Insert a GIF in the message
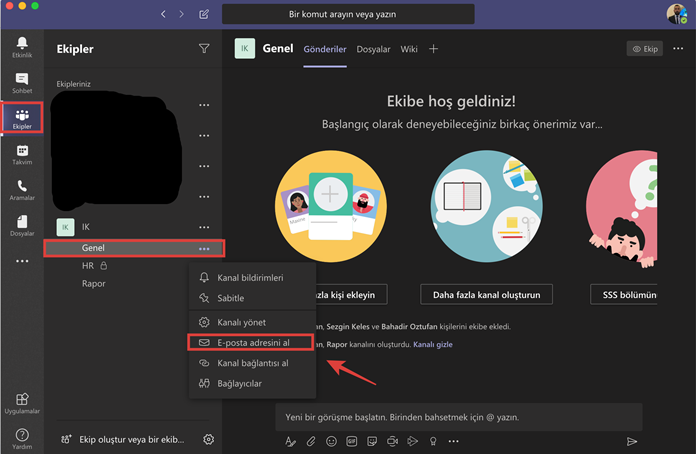Image resolution: width=696 pixels, height=454 pixels. pos(352,441)
